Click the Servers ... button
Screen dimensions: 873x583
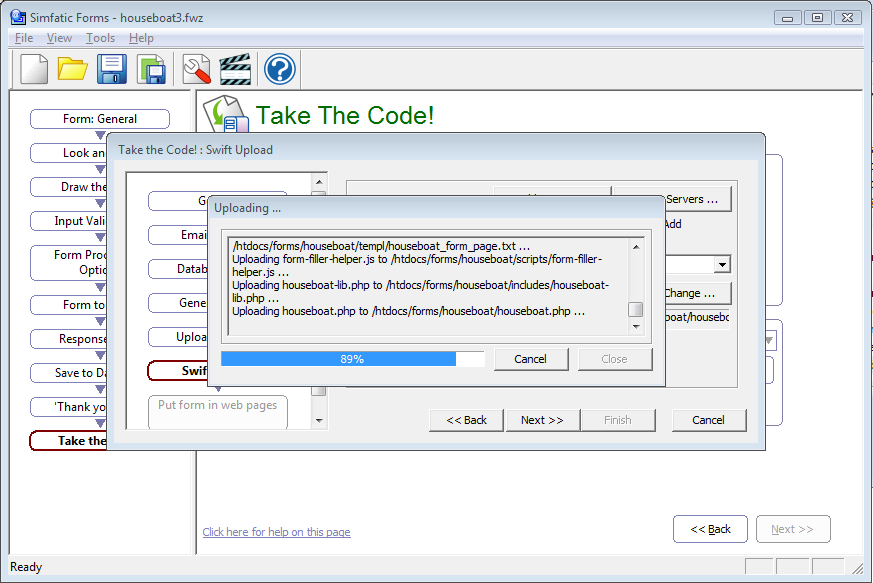click(698, 199)
